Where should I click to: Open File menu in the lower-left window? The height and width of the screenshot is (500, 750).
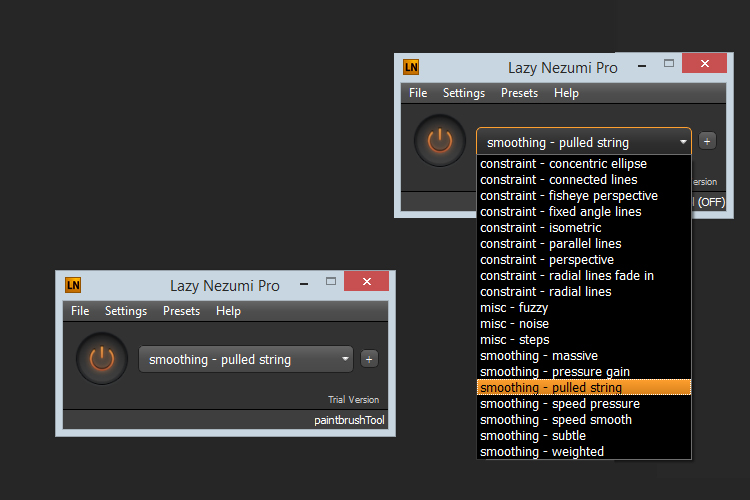click(x=80, y=311)
